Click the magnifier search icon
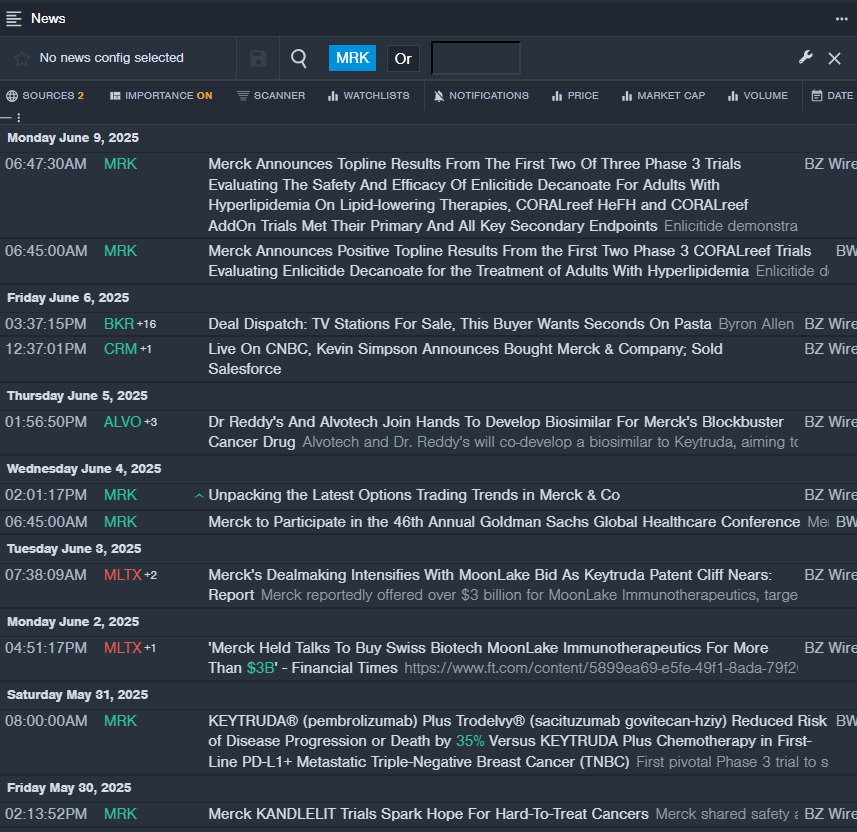The height and width of the screenshot is (832, 857). point(299,58)
